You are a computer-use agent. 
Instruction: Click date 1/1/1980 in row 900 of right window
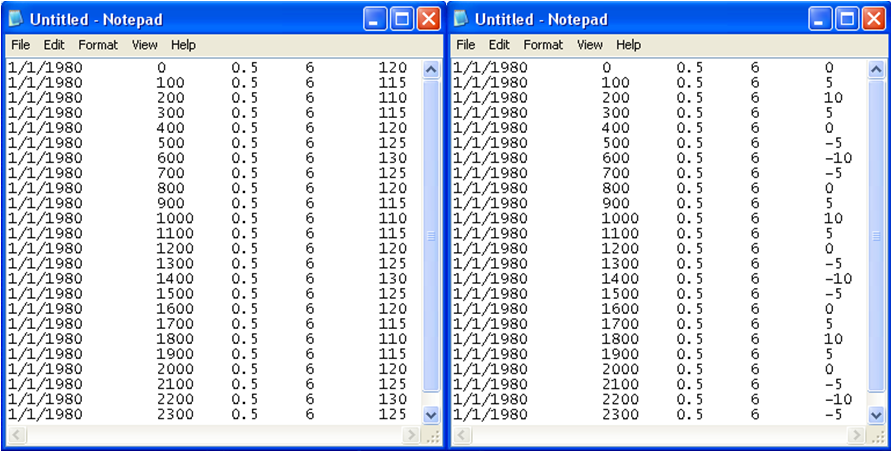(490, 204)
